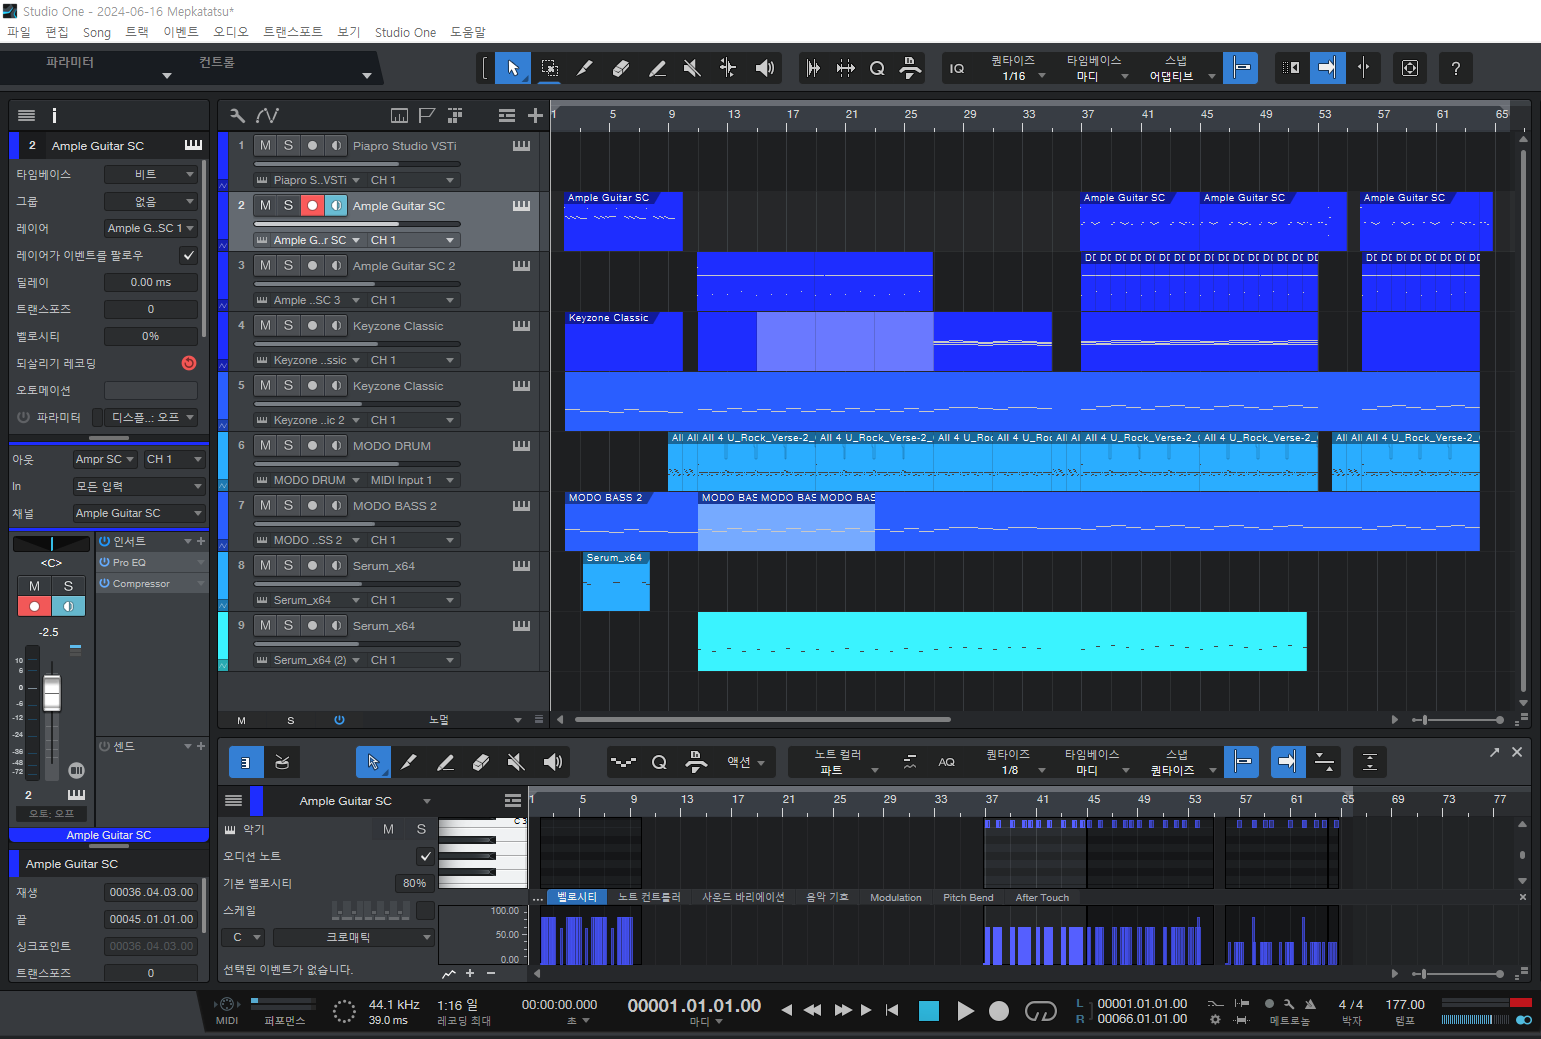The image size is (1541, 1039).
Task: Select the Eraser tool in arrange toolbar
Action: [621, 68]
